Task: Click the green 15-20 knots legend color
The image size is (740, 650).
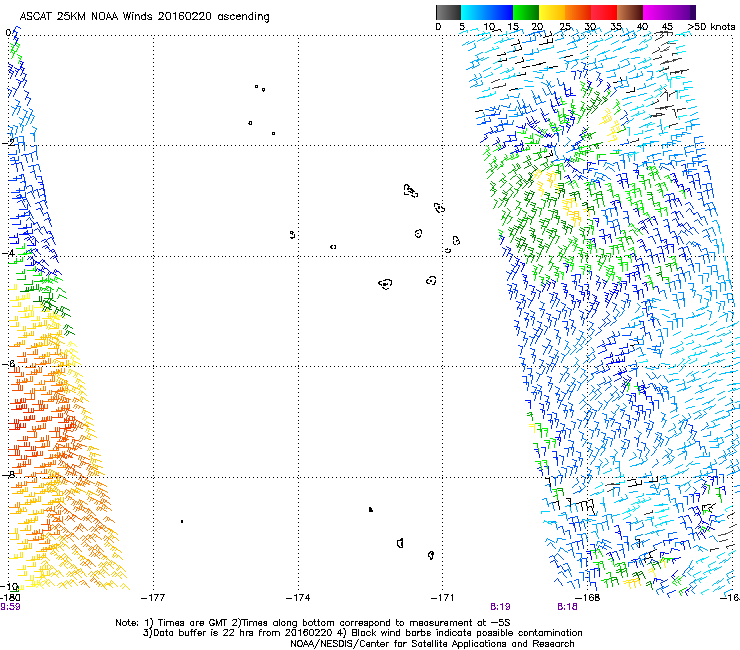Action: coord(526,12)
